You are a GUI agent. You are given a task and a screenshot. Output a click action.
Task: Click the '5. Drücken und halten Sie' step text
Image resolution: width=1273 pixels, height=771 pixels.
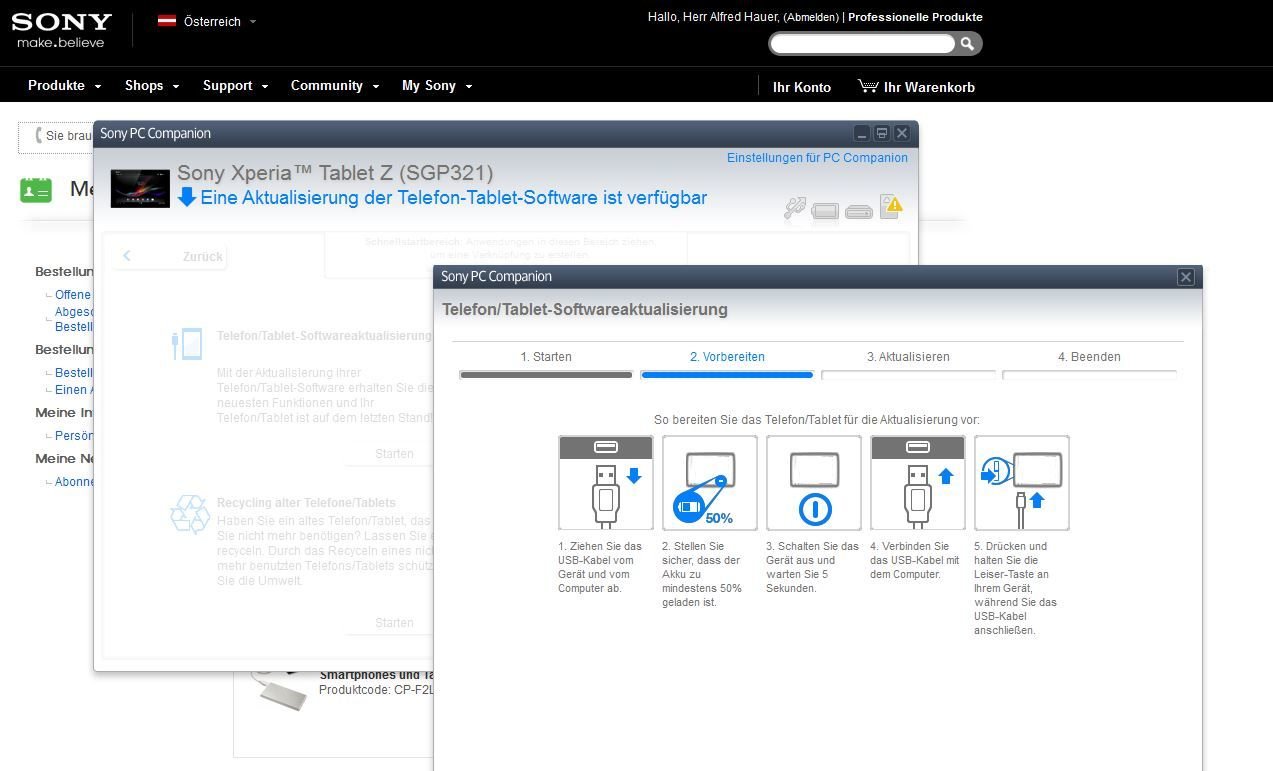pos(1015,588)
